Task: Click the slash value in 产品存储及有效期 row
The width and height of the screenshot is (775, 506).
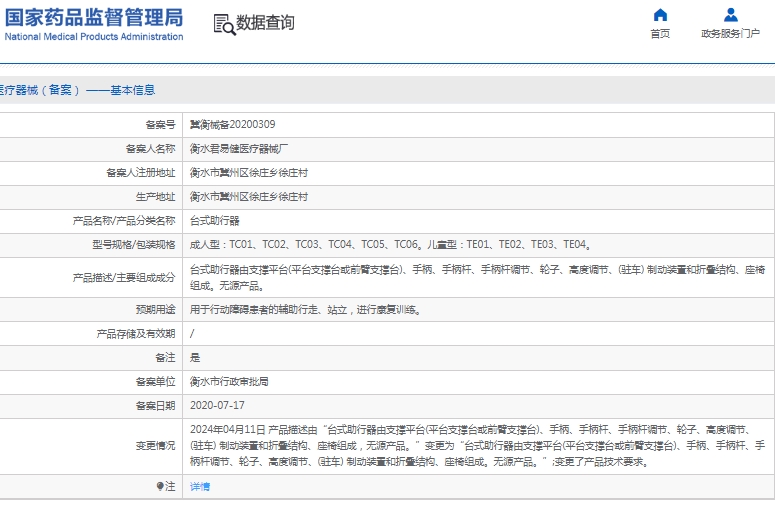Action: 192,334
